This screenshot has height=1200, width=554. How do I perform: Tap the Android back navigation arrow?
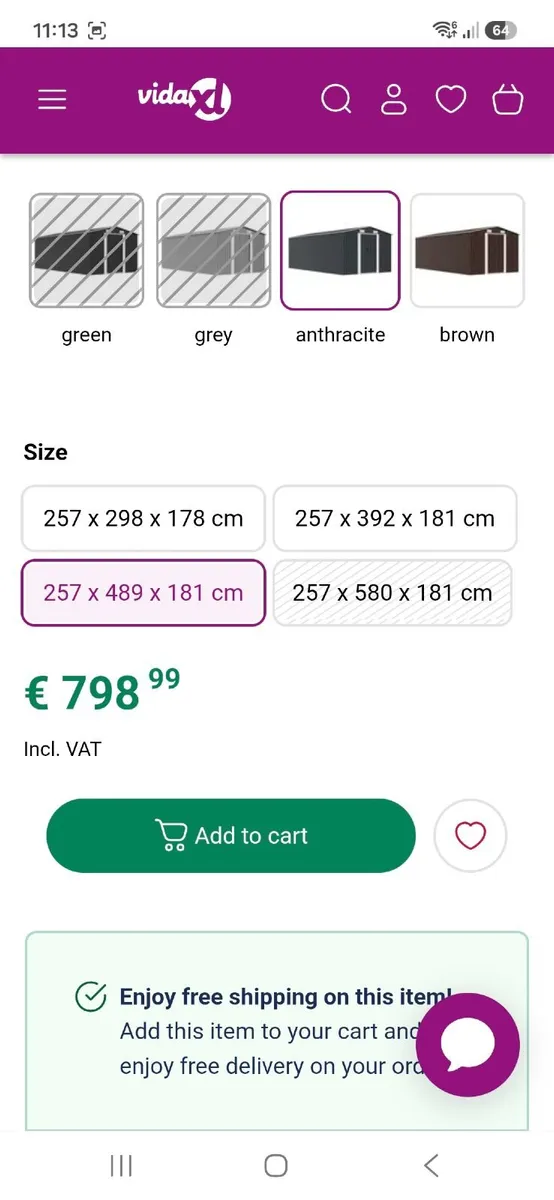(431, 1165)
